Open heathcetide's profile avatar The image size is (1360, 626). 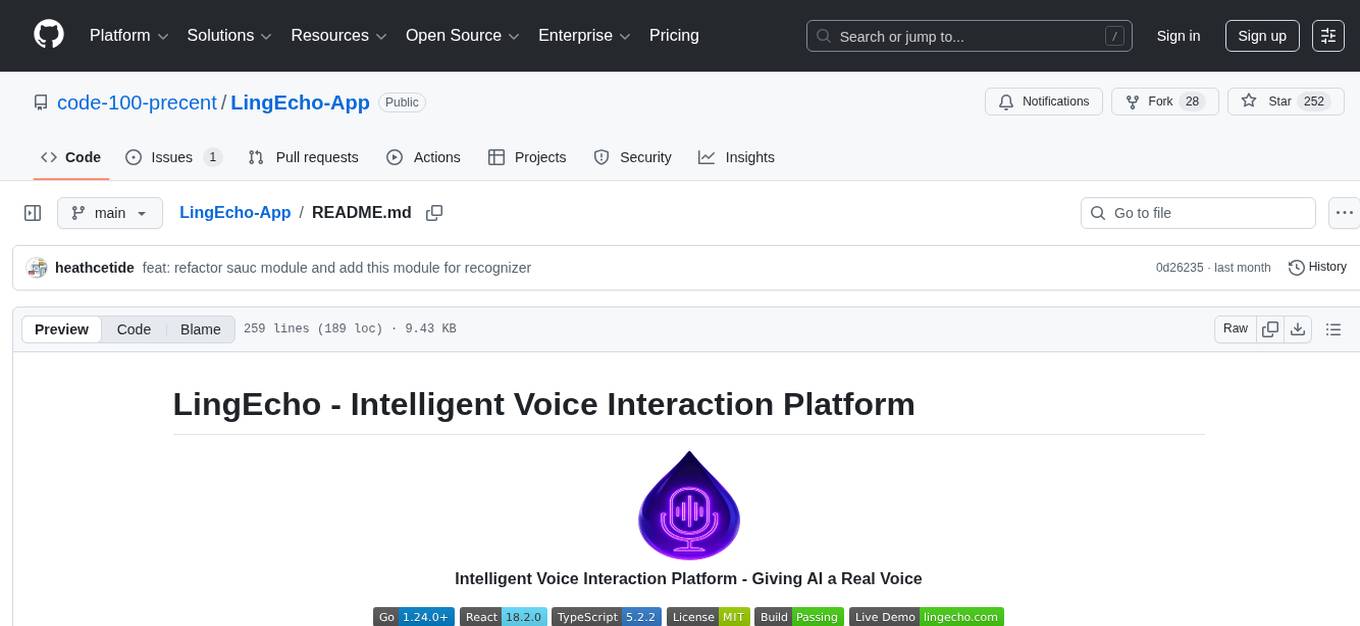point(37,267)
